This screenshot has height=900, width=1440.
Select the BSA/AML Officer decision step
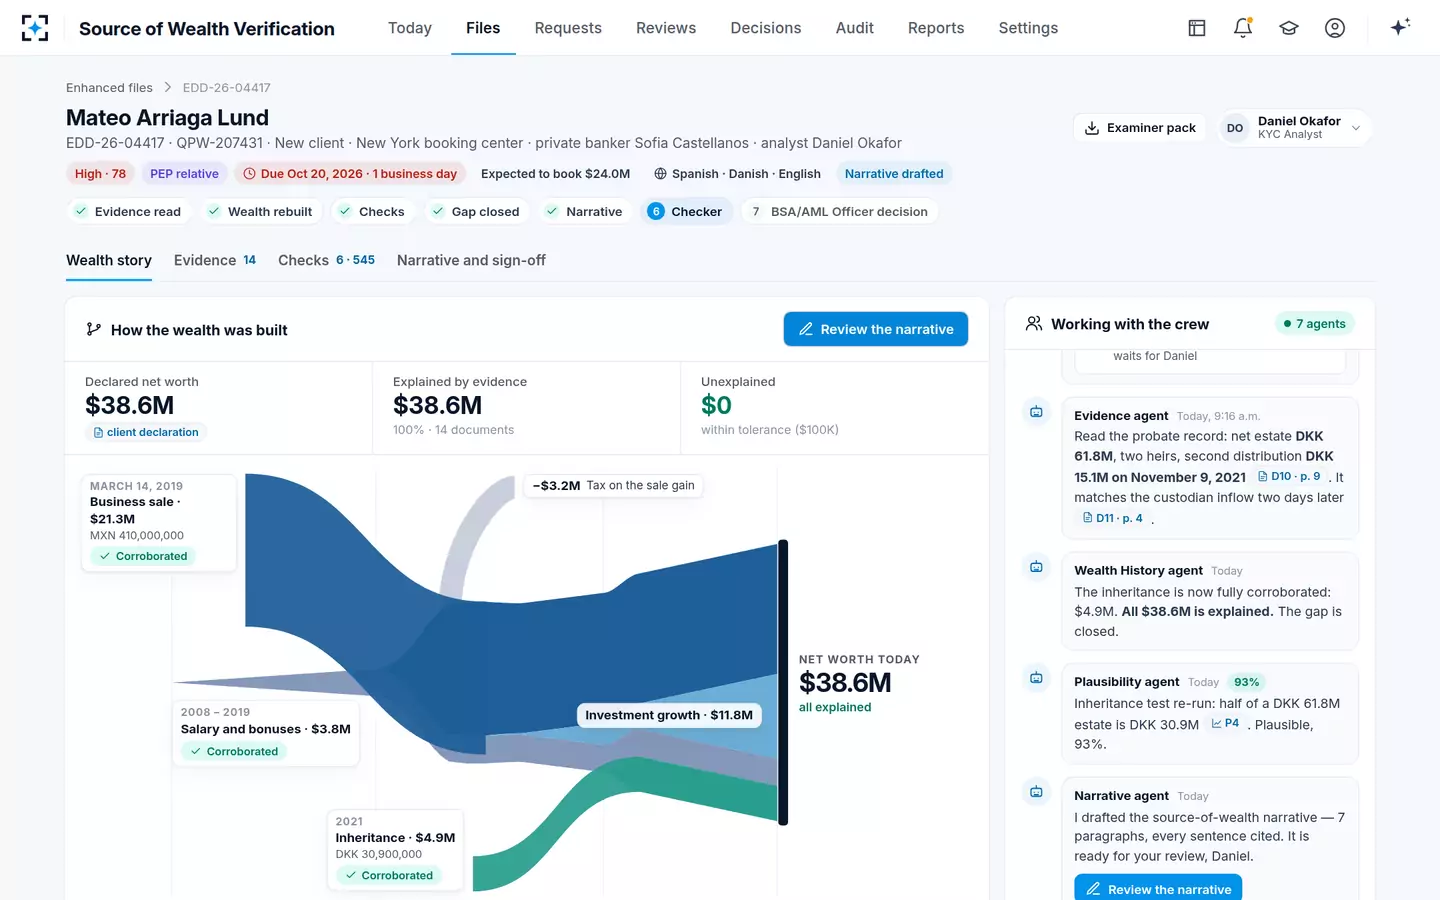[x=839, y=212]
